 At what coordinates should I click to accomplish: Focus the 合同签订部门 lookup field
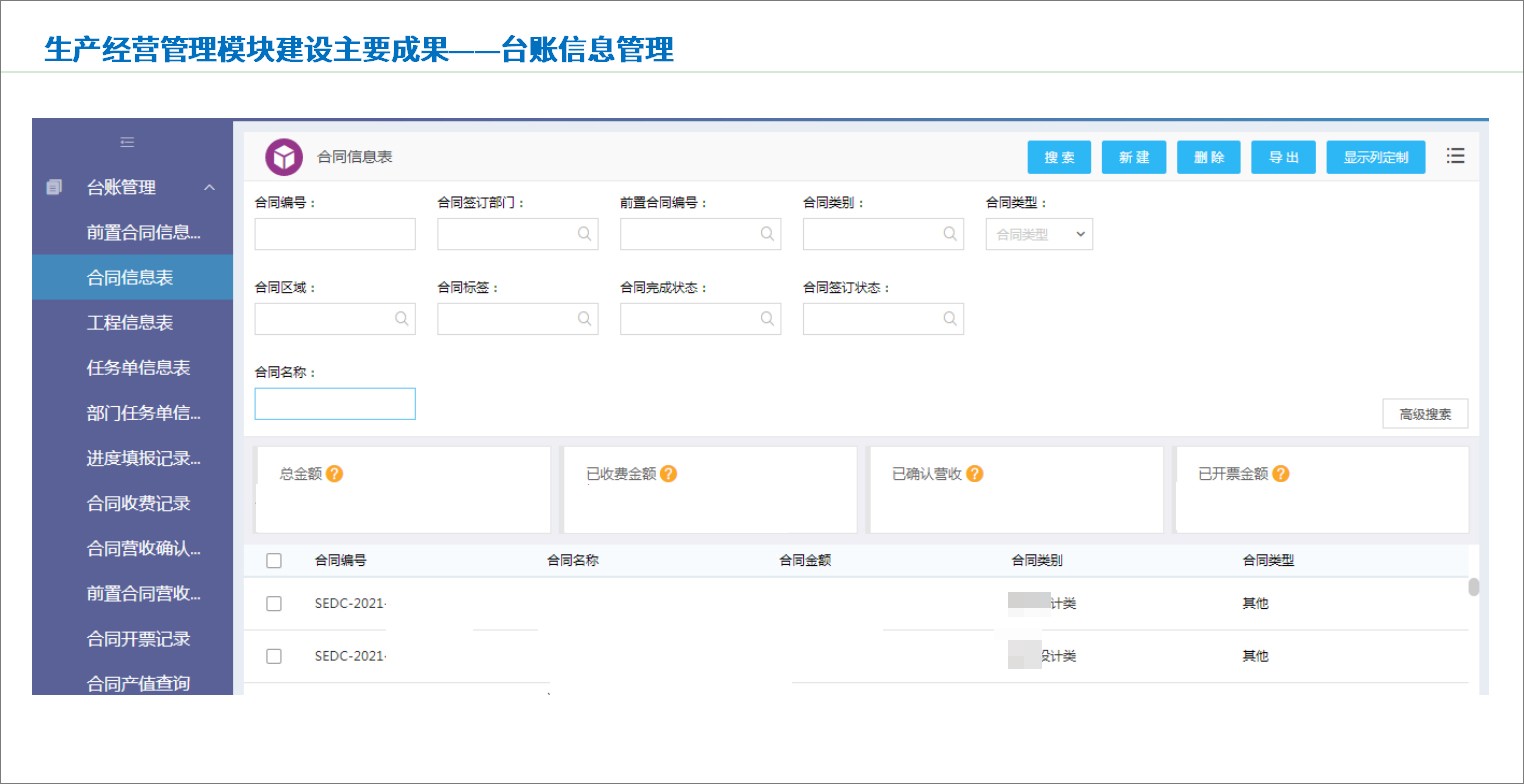[518, 234]
